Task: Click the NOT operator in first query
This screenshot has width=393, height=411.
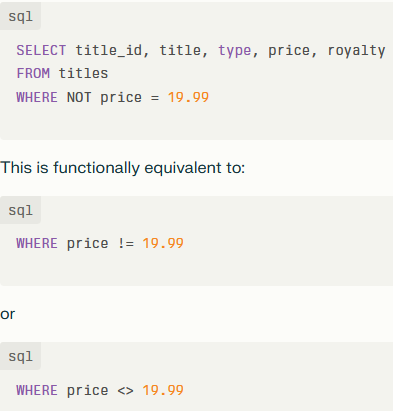Action: coord(79,97)
